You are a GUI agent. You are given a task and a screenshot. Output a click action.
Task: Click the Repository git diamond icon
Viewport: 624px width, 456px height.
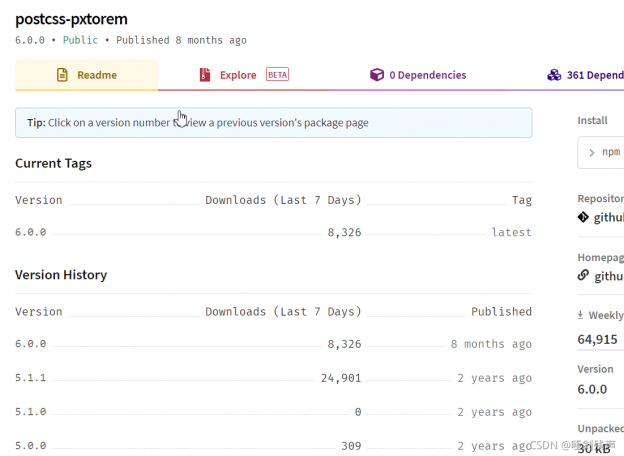(x=583, y=217)
